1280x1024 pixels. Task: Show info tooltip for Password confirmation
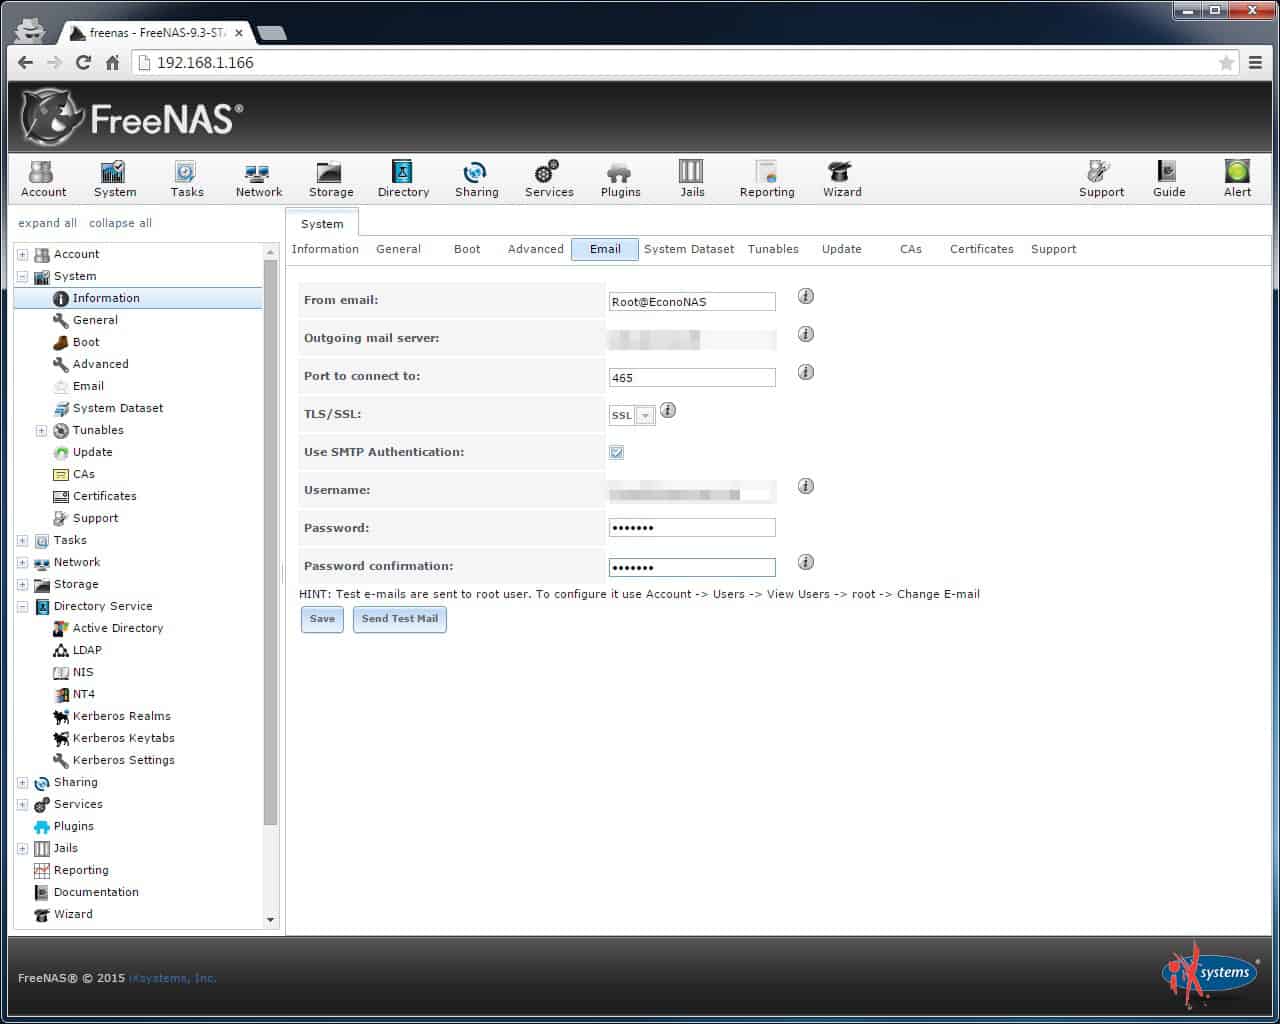(x=806, y=562)
